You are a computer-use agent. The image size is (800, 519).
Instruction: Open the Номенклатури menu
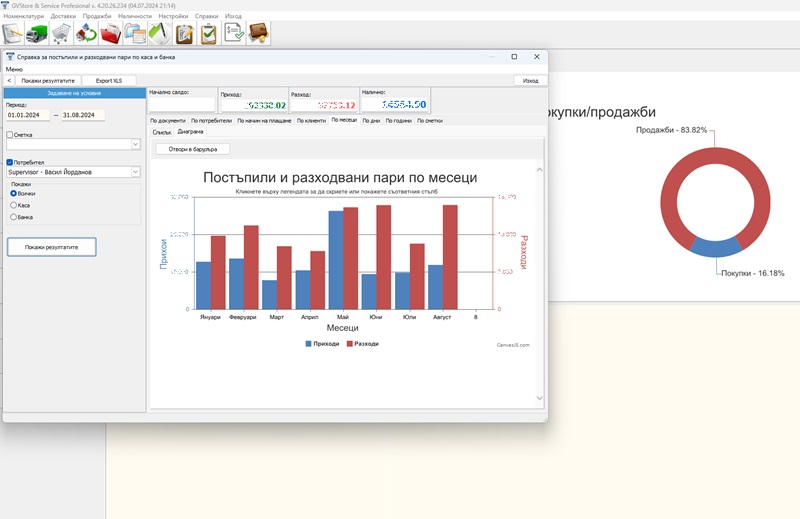(23, 16)
